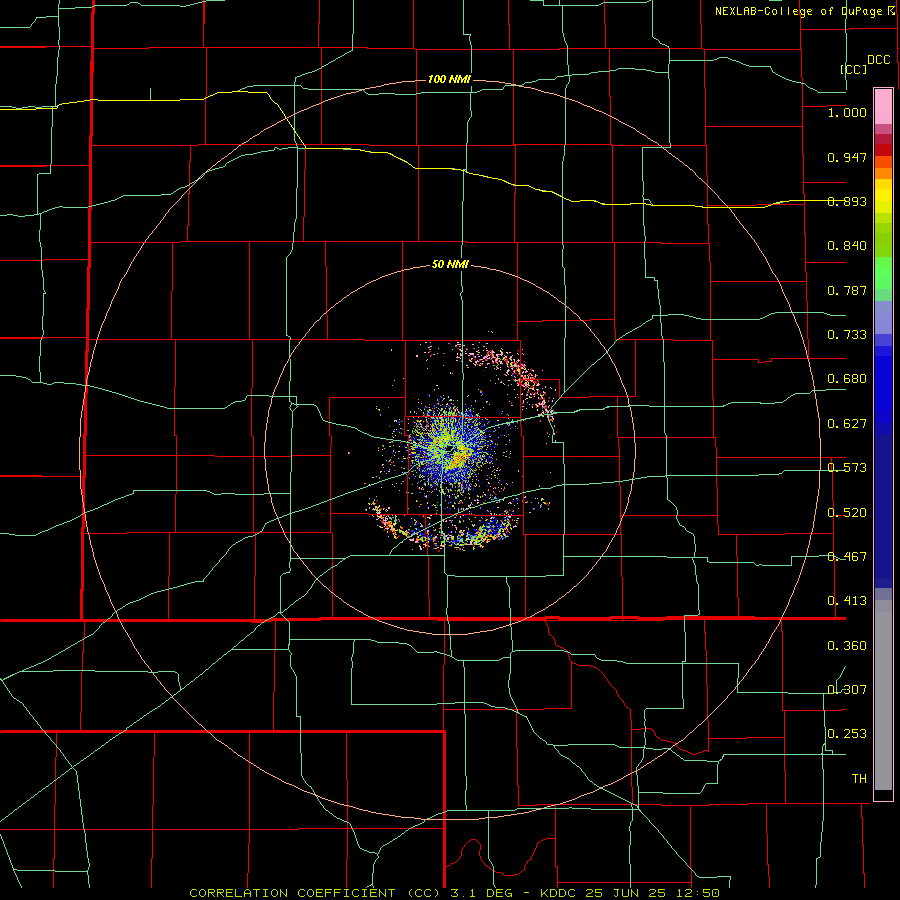Click the 0.573 color scale value
Image resolution: width=900 pixels, height=900 pixels.
(x=847, y=468)
